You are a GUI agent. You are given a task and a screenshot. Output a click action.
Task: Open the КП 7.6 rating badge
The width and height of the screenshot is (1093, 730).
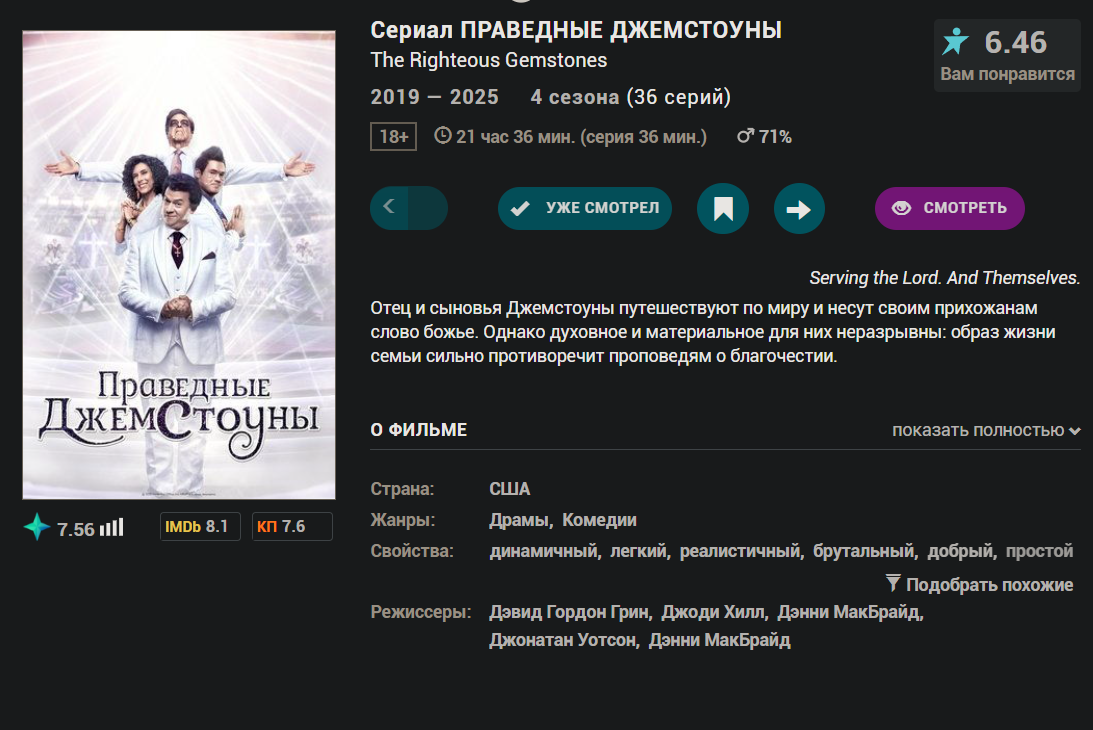coord(292,526)
